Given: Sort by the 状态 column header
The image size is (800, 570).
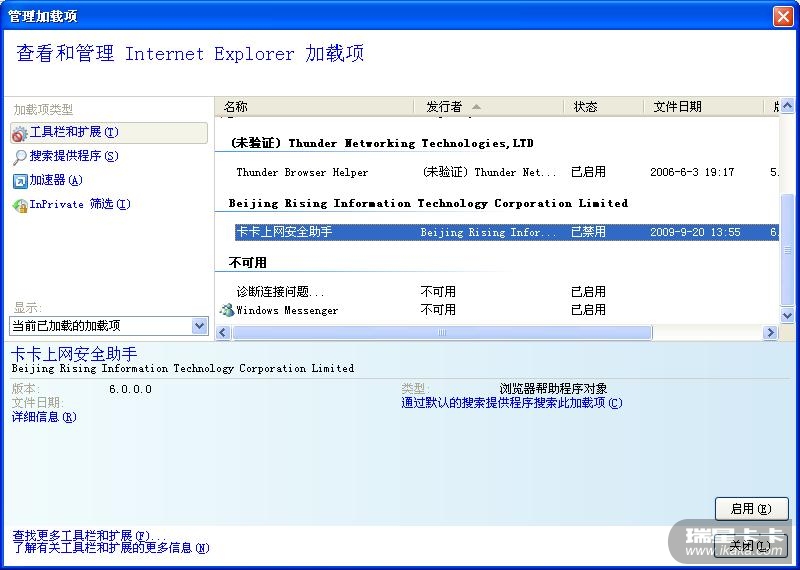Looking at the screenshot, I should pyautogui.click(x=604, y=106).
